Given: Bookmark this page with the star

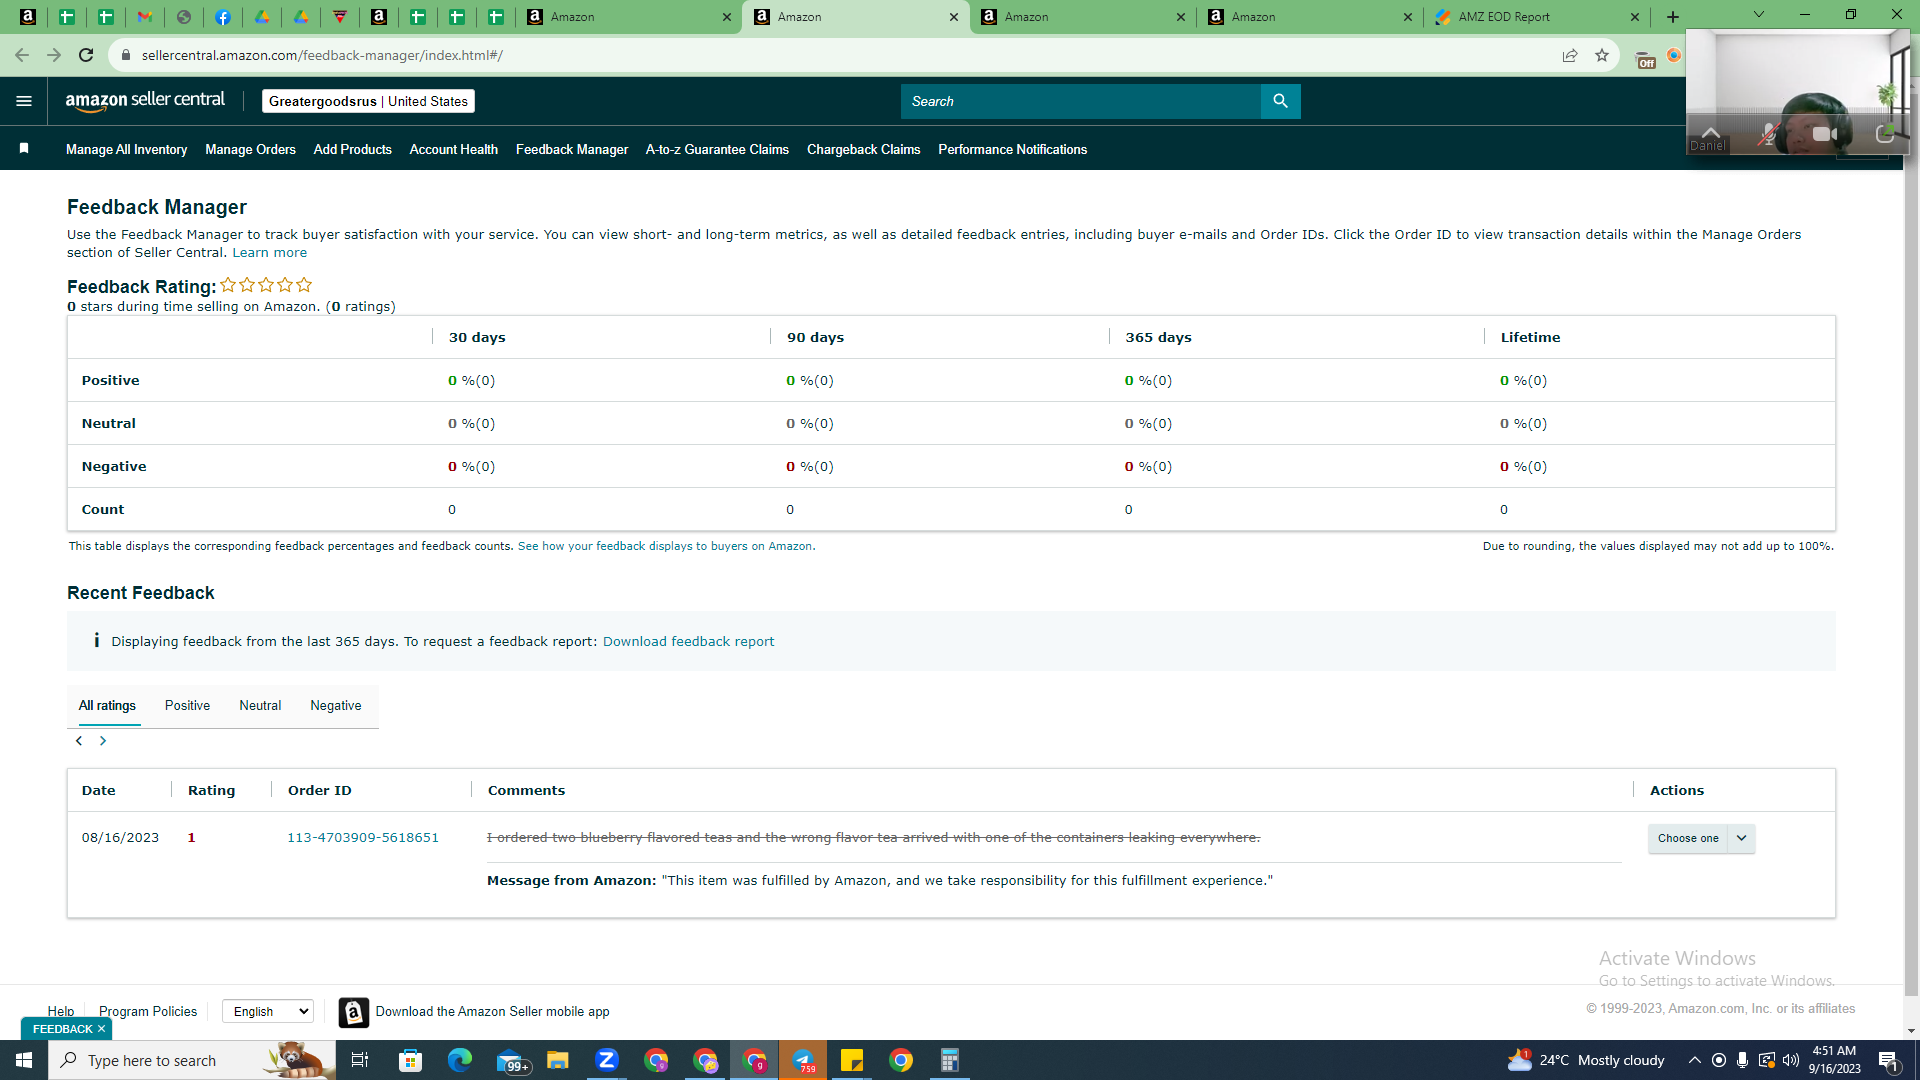Looking at the screenshot, I should 1602,55.
